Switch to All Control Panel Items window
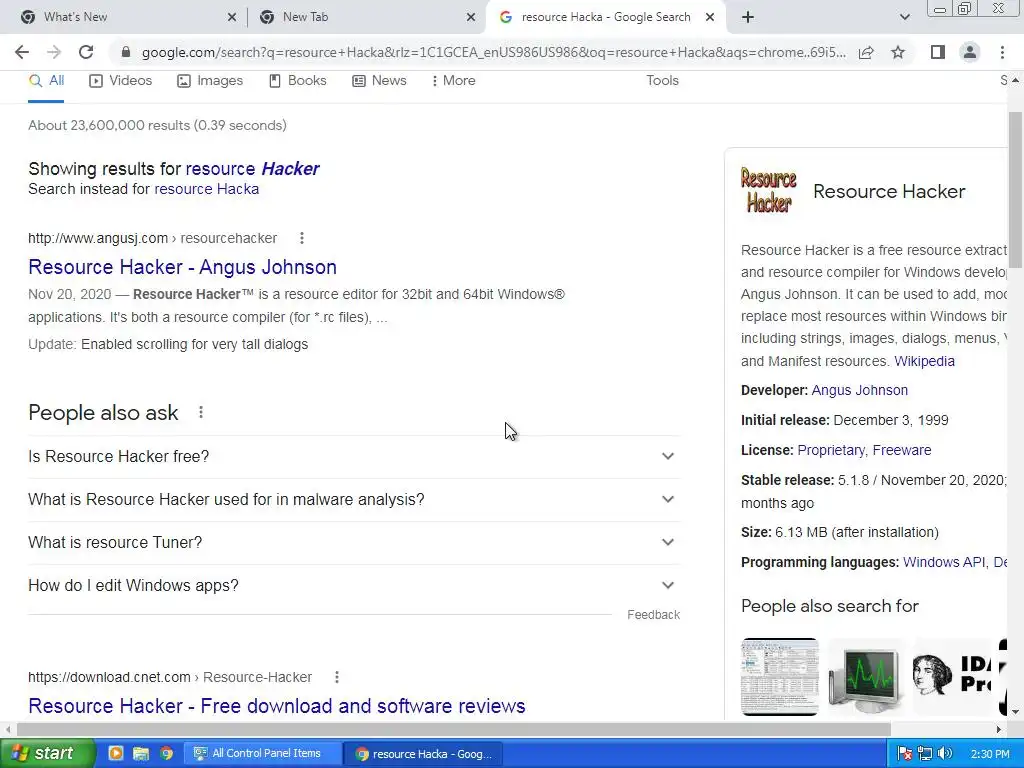1024x768 pixels. [263, 753]
